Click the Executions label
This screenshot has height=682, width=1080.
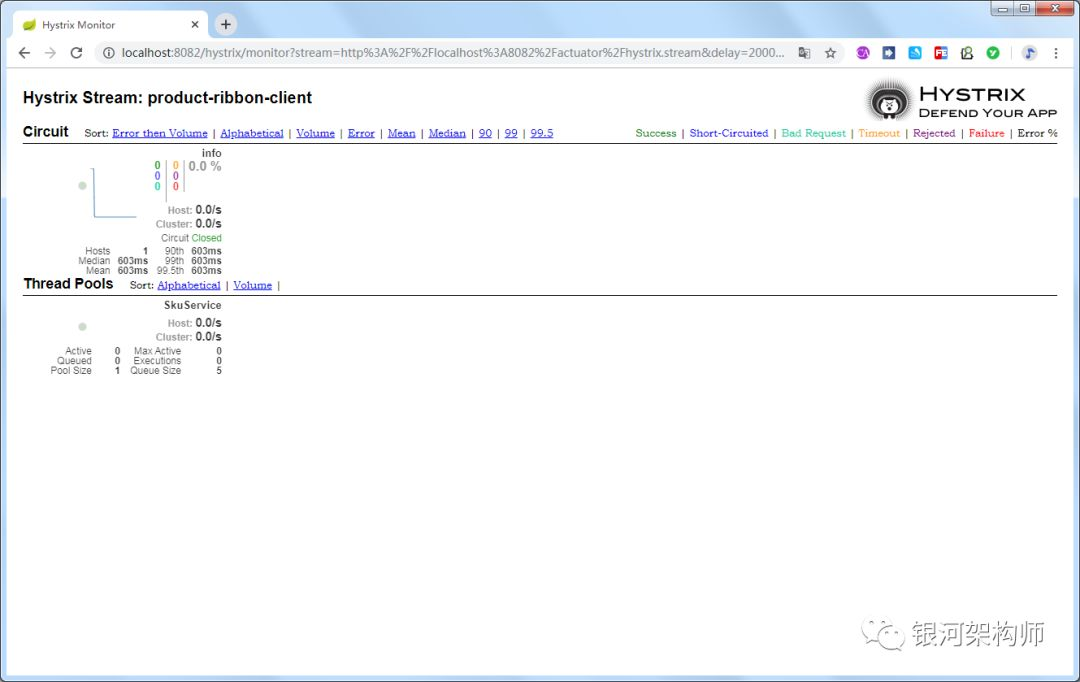pyautogui.click(x=157, y=361)
